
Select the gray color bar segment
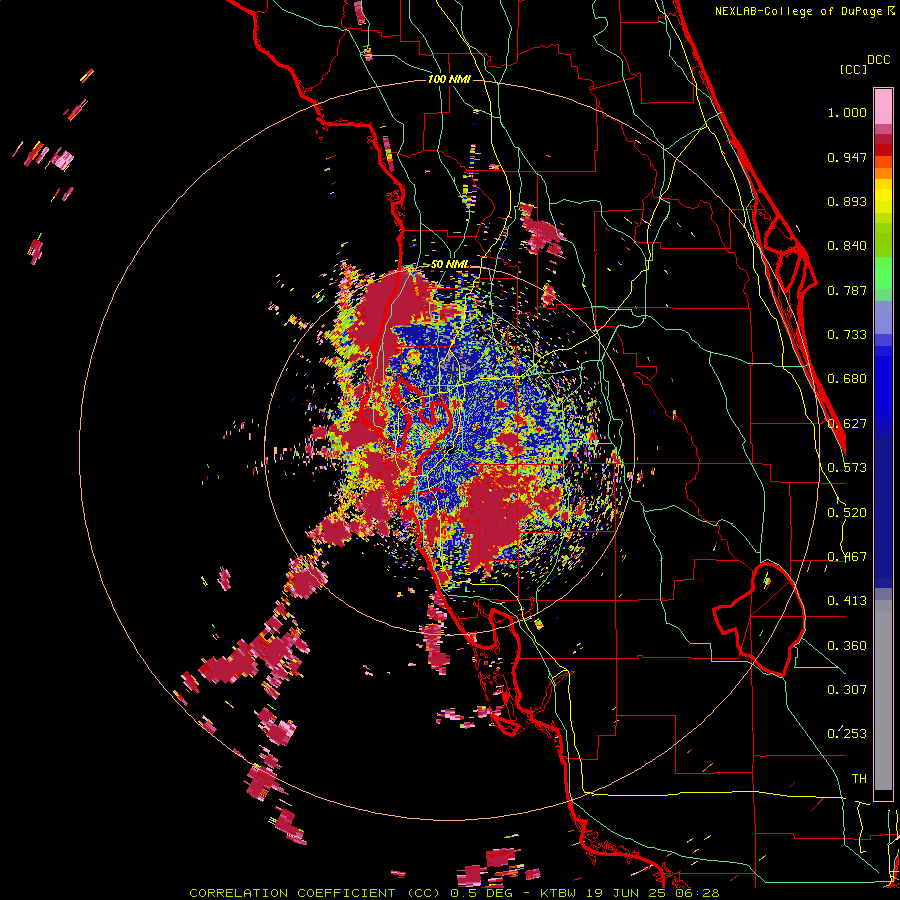[x=883, y=695]
